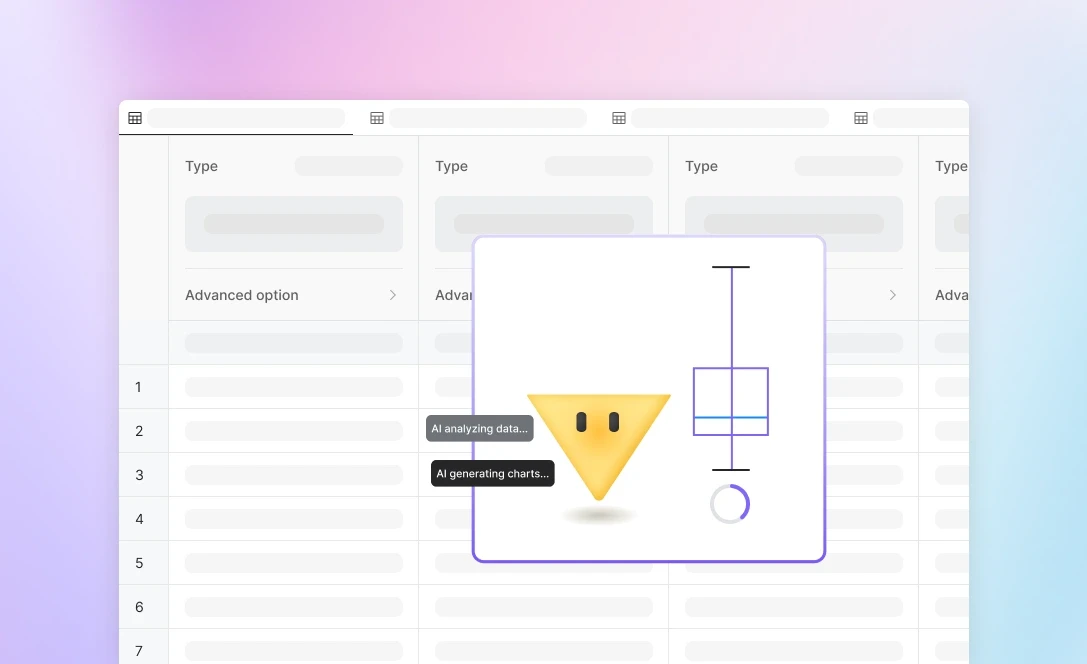1087x664 pixels.
Task: Select row number 4
Action: [x=139, y=519]
